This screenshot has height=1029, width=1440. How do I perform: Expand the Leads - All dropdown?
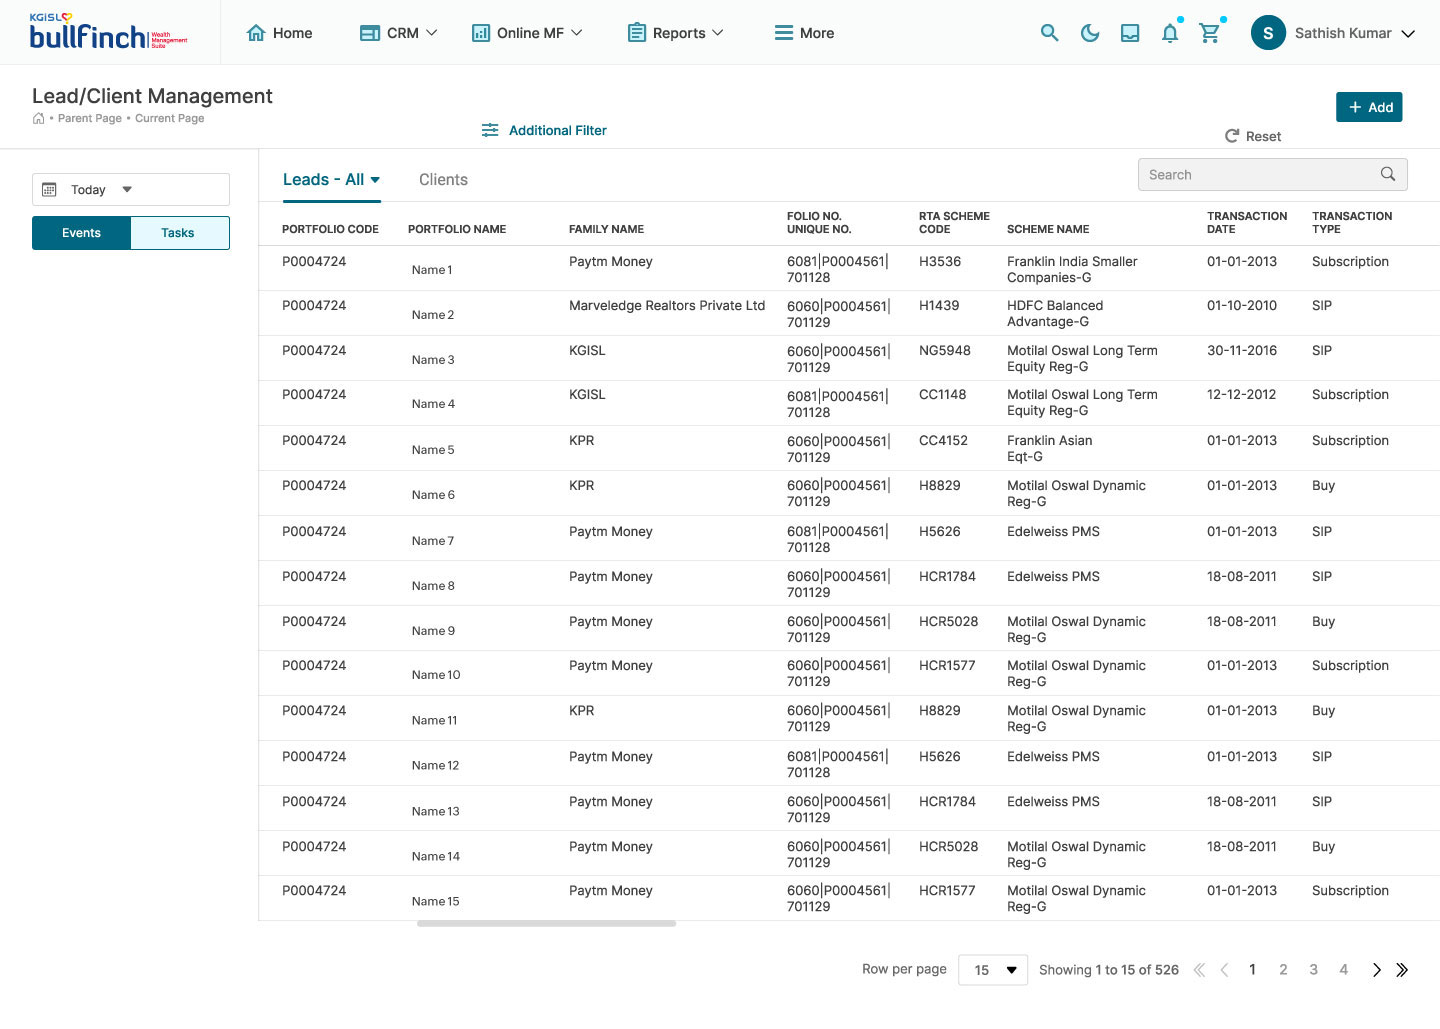(x=331, y=180)
